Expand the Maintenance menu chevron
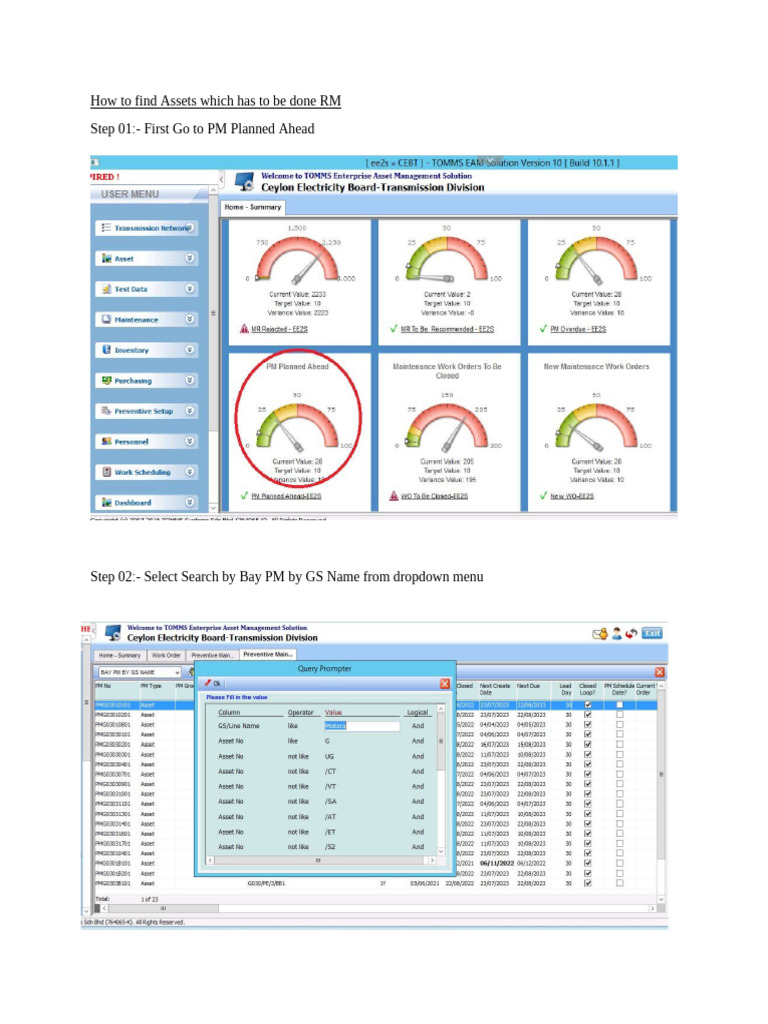This screenshot has width=768, height=1024. click(x=189, y=319)
